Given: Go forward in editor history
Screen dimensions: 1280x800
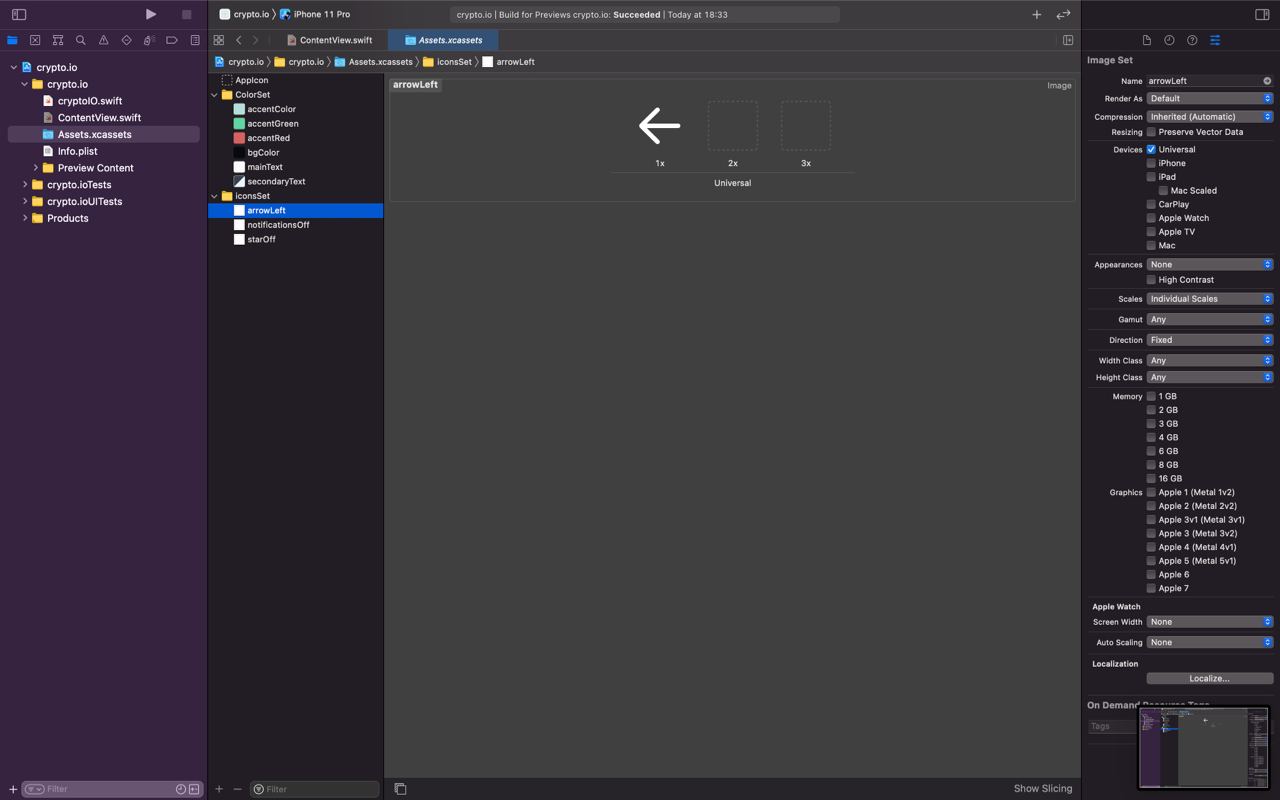Looking at the screenshot, I should (255, 40).
